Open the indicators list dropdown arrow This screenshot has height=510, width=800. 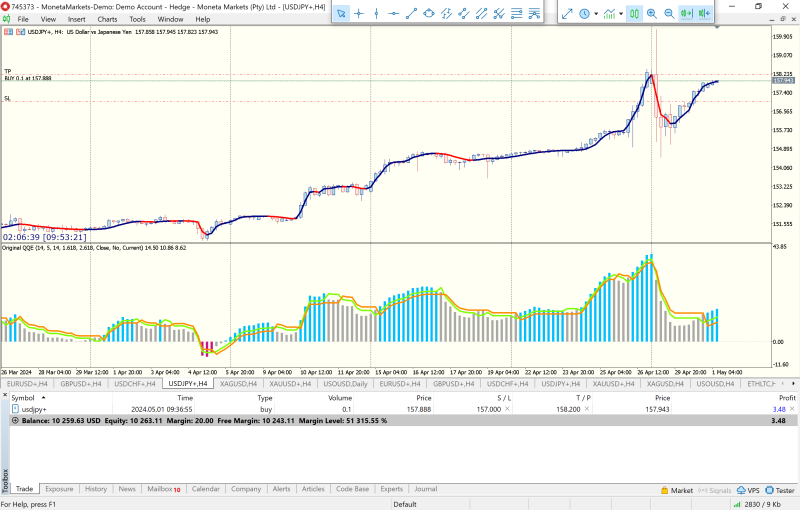click(x=621, y=14)
